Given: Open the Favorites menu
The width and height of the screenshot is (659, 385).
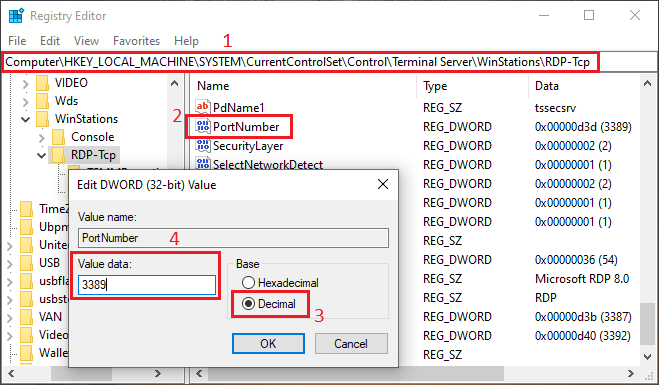Looking at the screenshot, I should [x=136, y=41].
